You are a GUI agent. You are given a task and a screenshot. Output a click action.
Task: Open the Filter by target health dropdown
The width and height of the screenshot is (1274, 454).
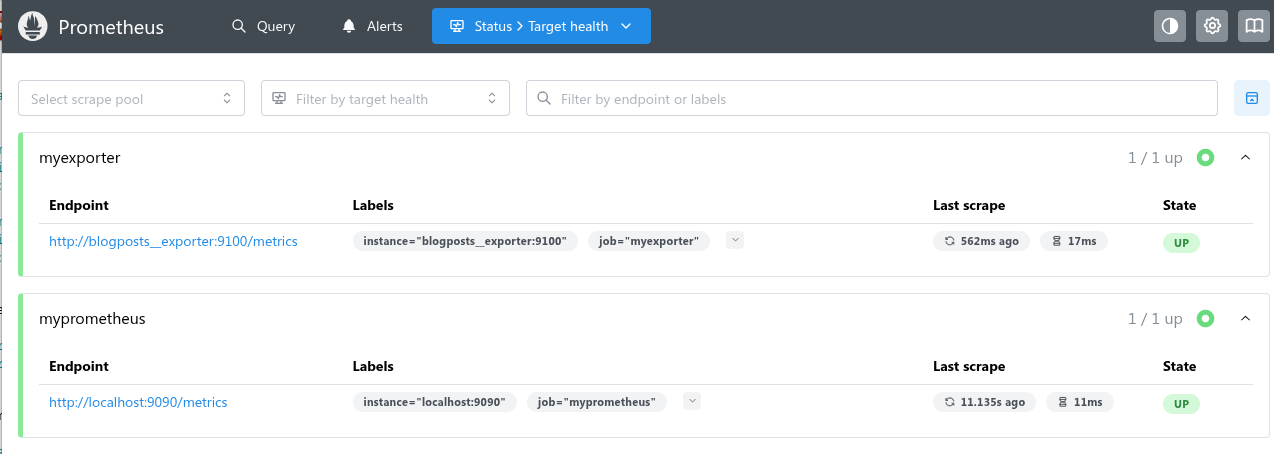coord(385,98)
